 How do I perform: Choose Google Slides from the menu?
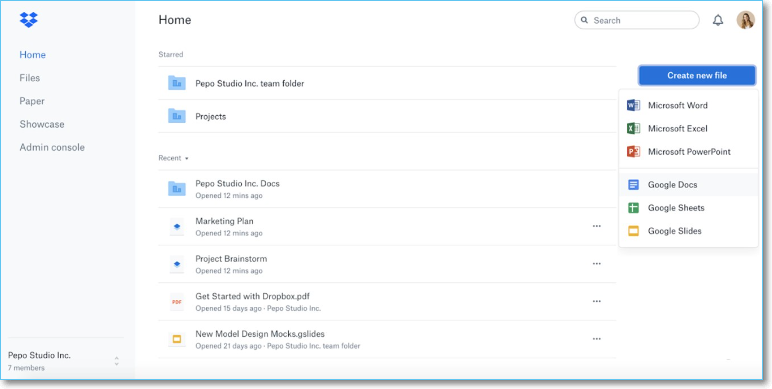tap(688, 231)
